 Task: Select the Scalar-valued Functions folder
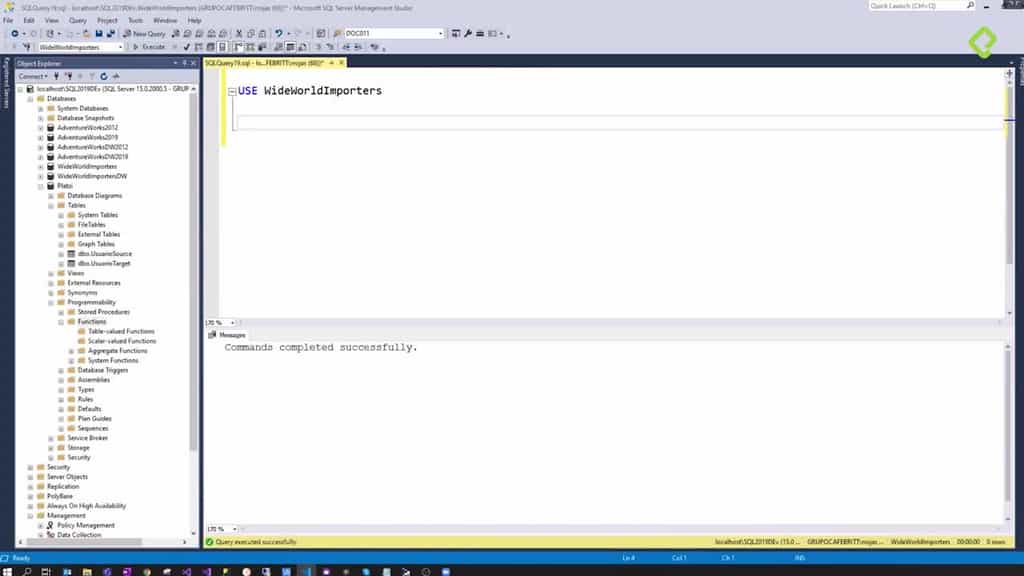coord(121,341)
